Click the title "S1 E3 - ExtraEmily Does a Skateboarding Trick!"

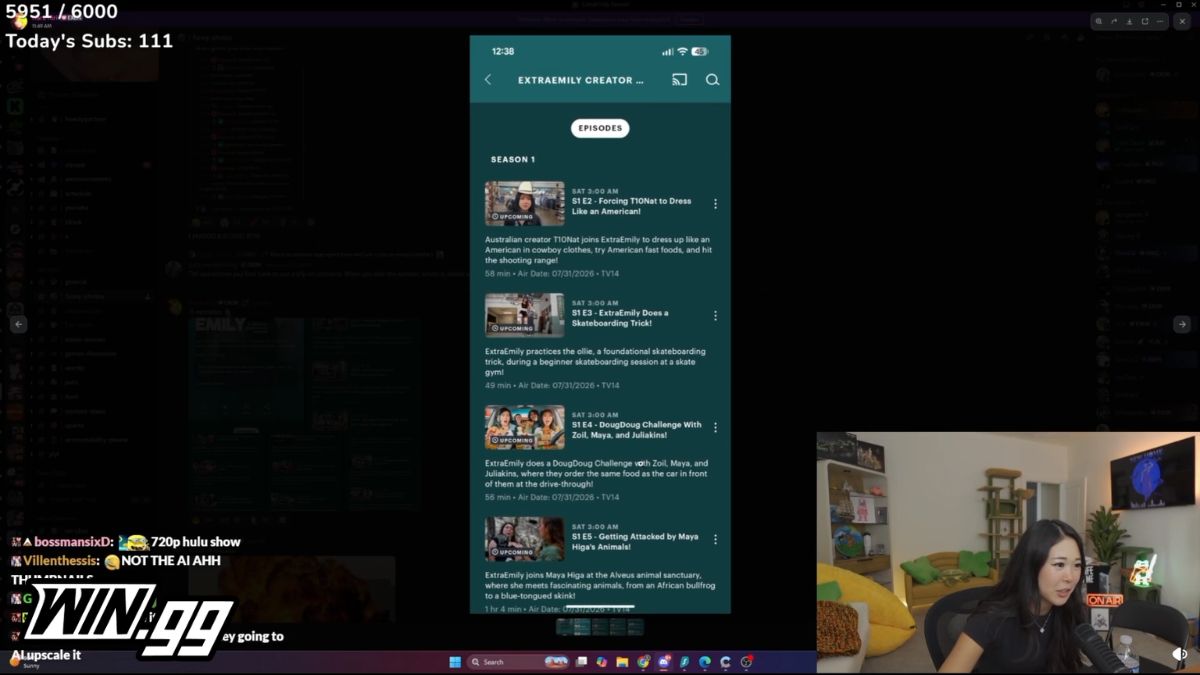point(620,318)
